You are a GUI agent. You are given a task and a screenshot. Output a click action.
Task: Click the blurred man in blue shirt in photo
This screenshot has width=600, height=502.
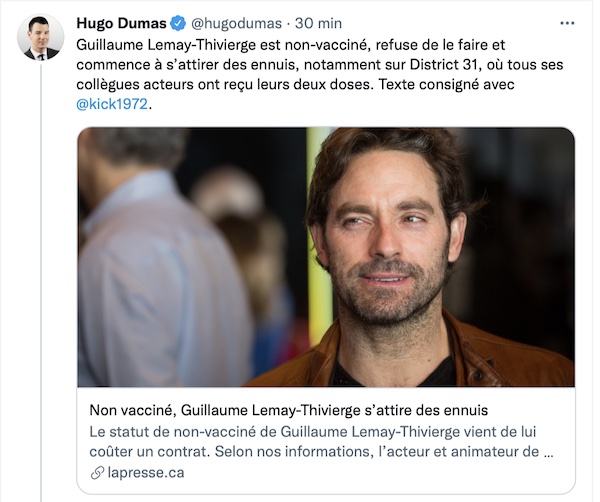(161, 268)
